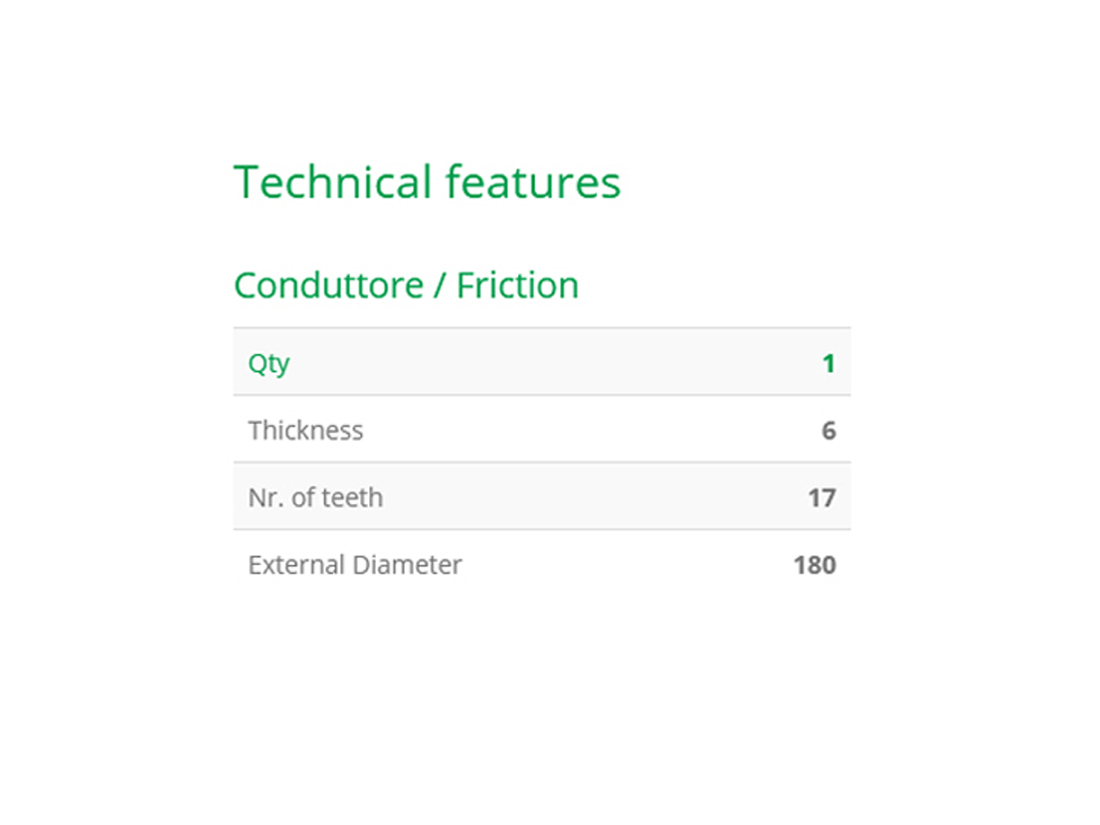This screenshot has width=1100, height=825.
Task: Click the Thickness value 6
Action: 829,430
